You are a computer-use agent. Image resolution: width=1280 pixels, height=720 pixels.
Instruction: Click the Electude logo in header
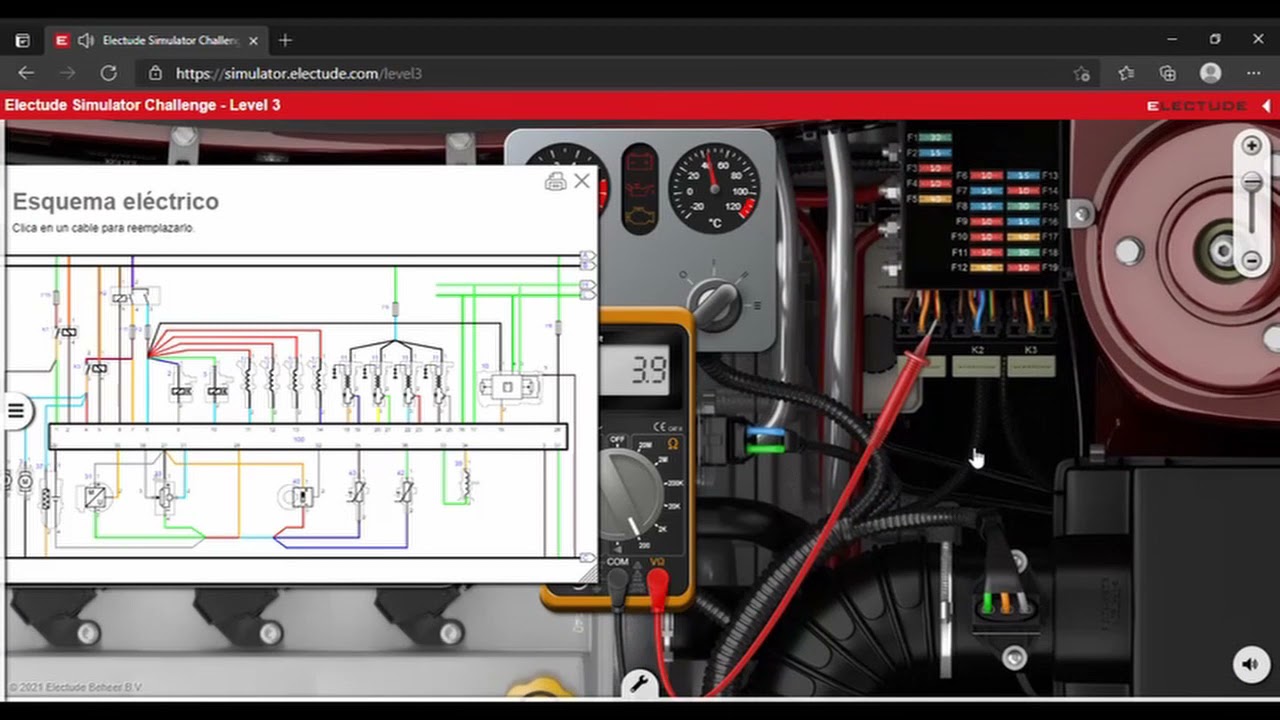(1196, 105)
